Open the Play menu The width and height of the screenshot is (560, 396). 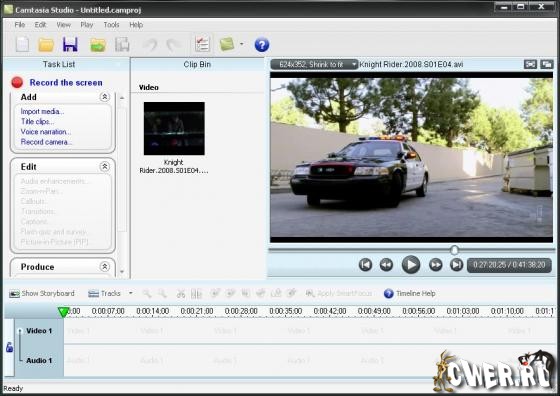pyautogui.click(x=87, y=25)
